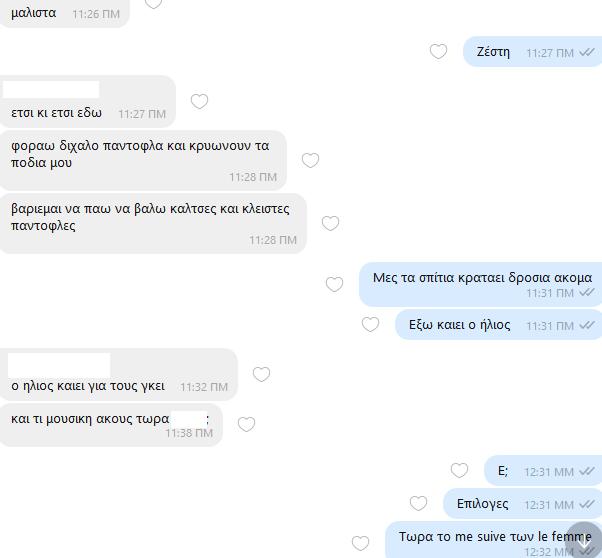
Task: Select the 'Επιλογες' message bubble
Action: (x=523, y=503)
